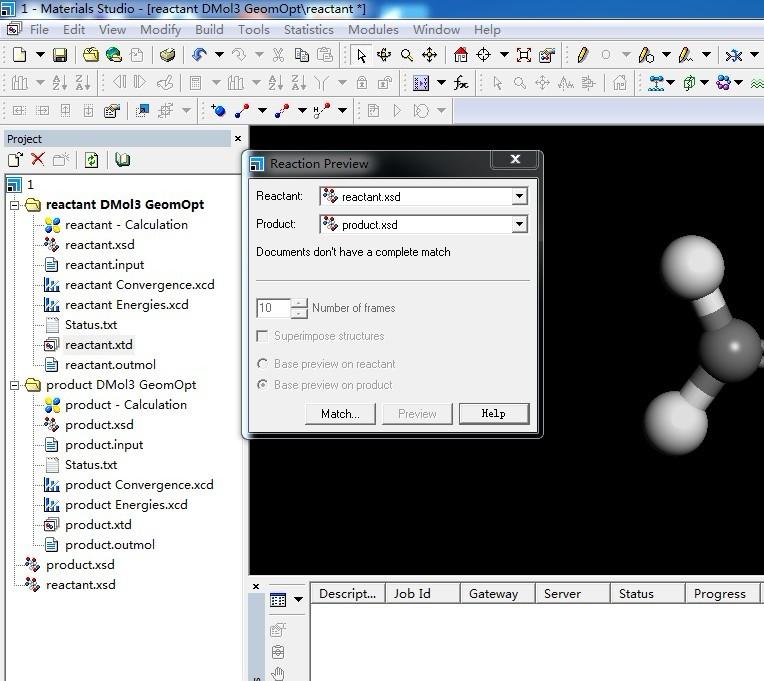Select Base preview on product option
The image size is (764, 681).
click(263, 385)
